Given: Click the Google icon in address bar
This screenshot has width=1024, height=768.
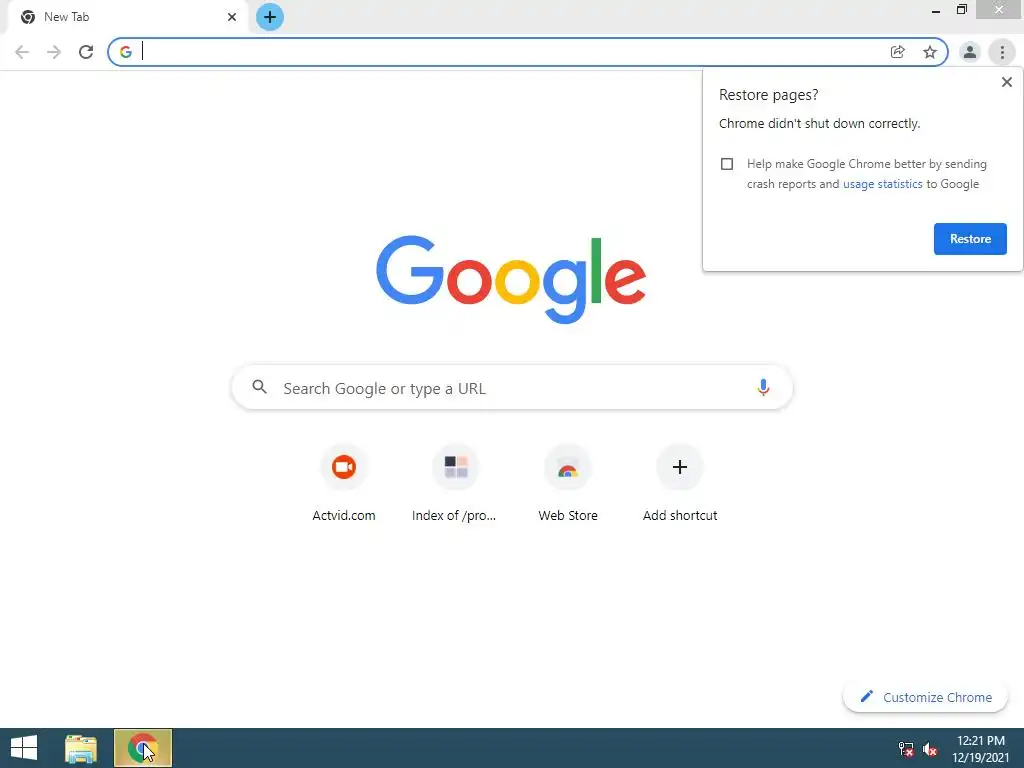Looking at the screenshot, I should [126, 52].
